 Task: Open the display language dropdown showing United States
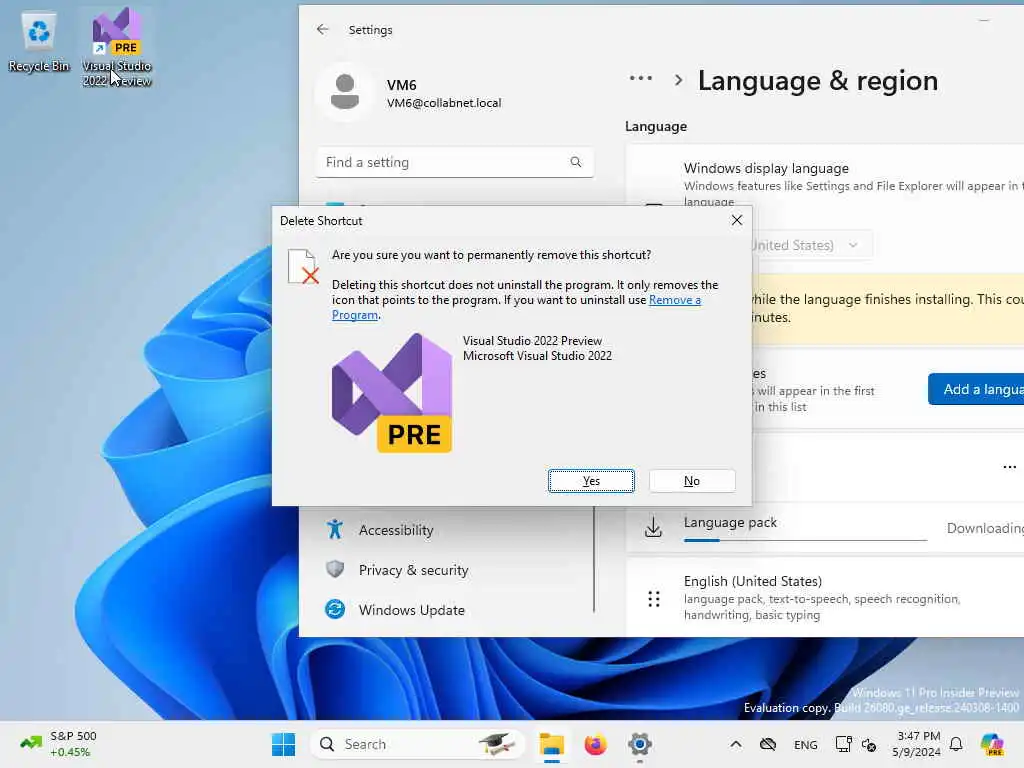(x=812, y=245)
